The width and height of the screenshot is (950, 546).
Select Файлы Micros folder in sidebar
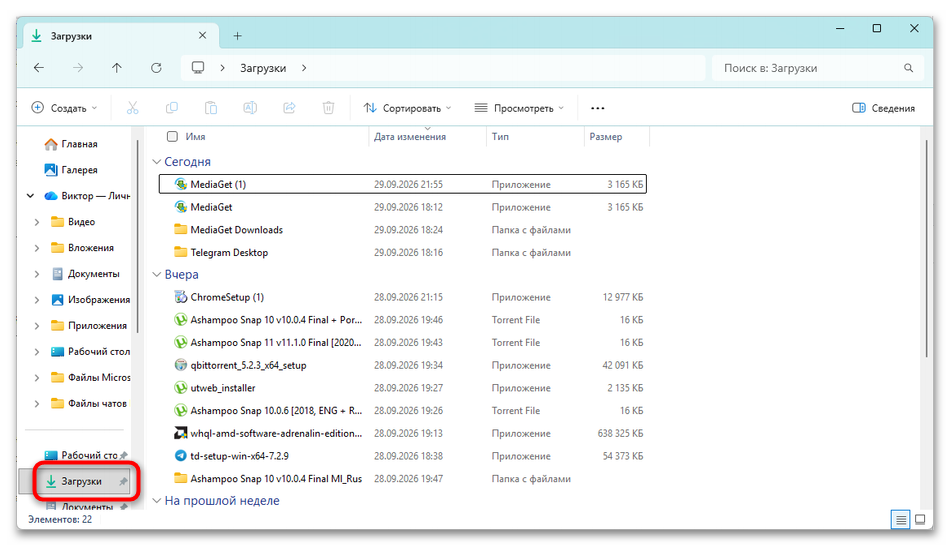pos(91,378)
